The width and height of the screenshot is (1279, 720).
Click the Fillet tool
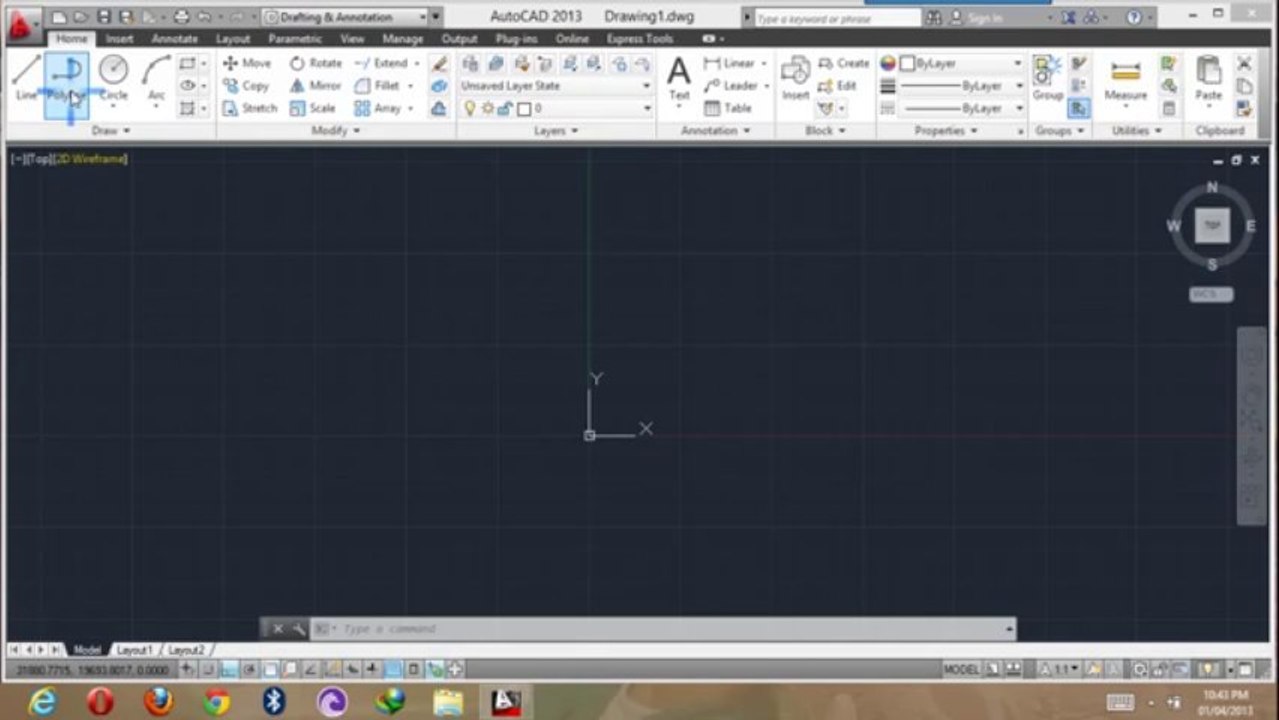(377, 86)
